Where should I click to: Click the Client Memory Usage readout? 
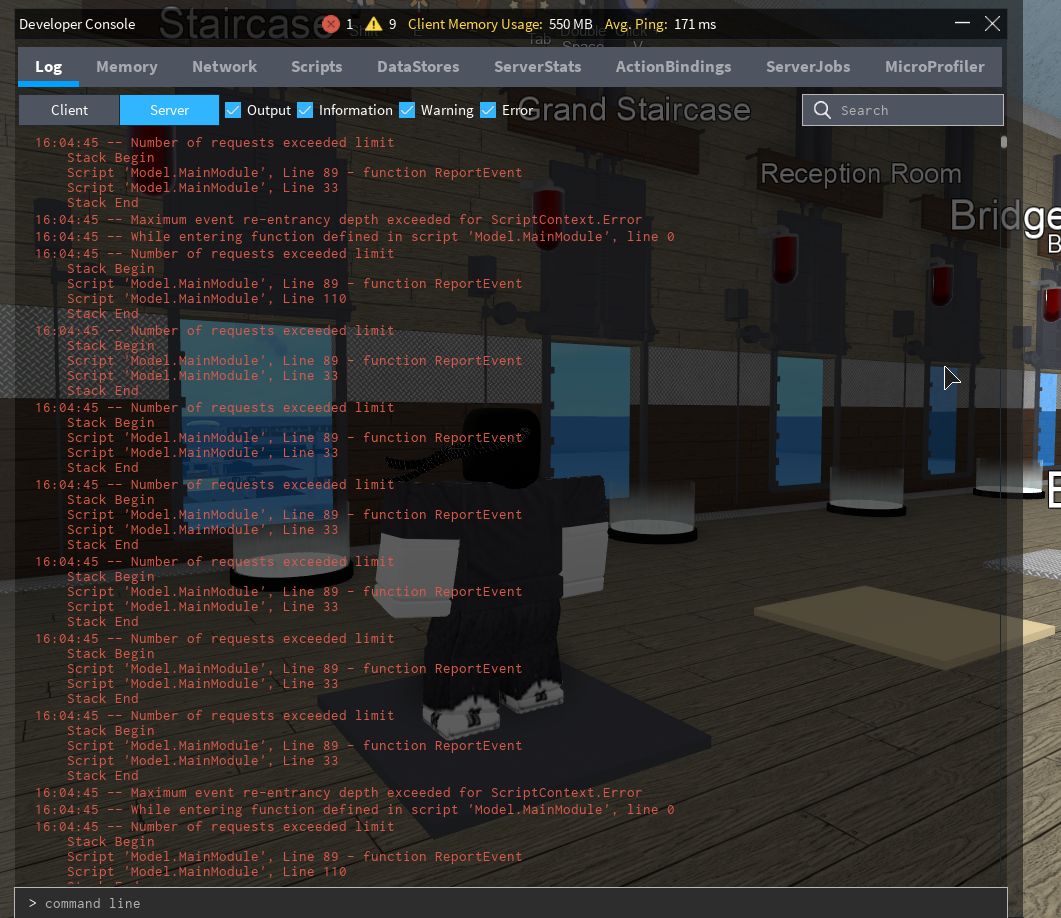tap(500, 24)
